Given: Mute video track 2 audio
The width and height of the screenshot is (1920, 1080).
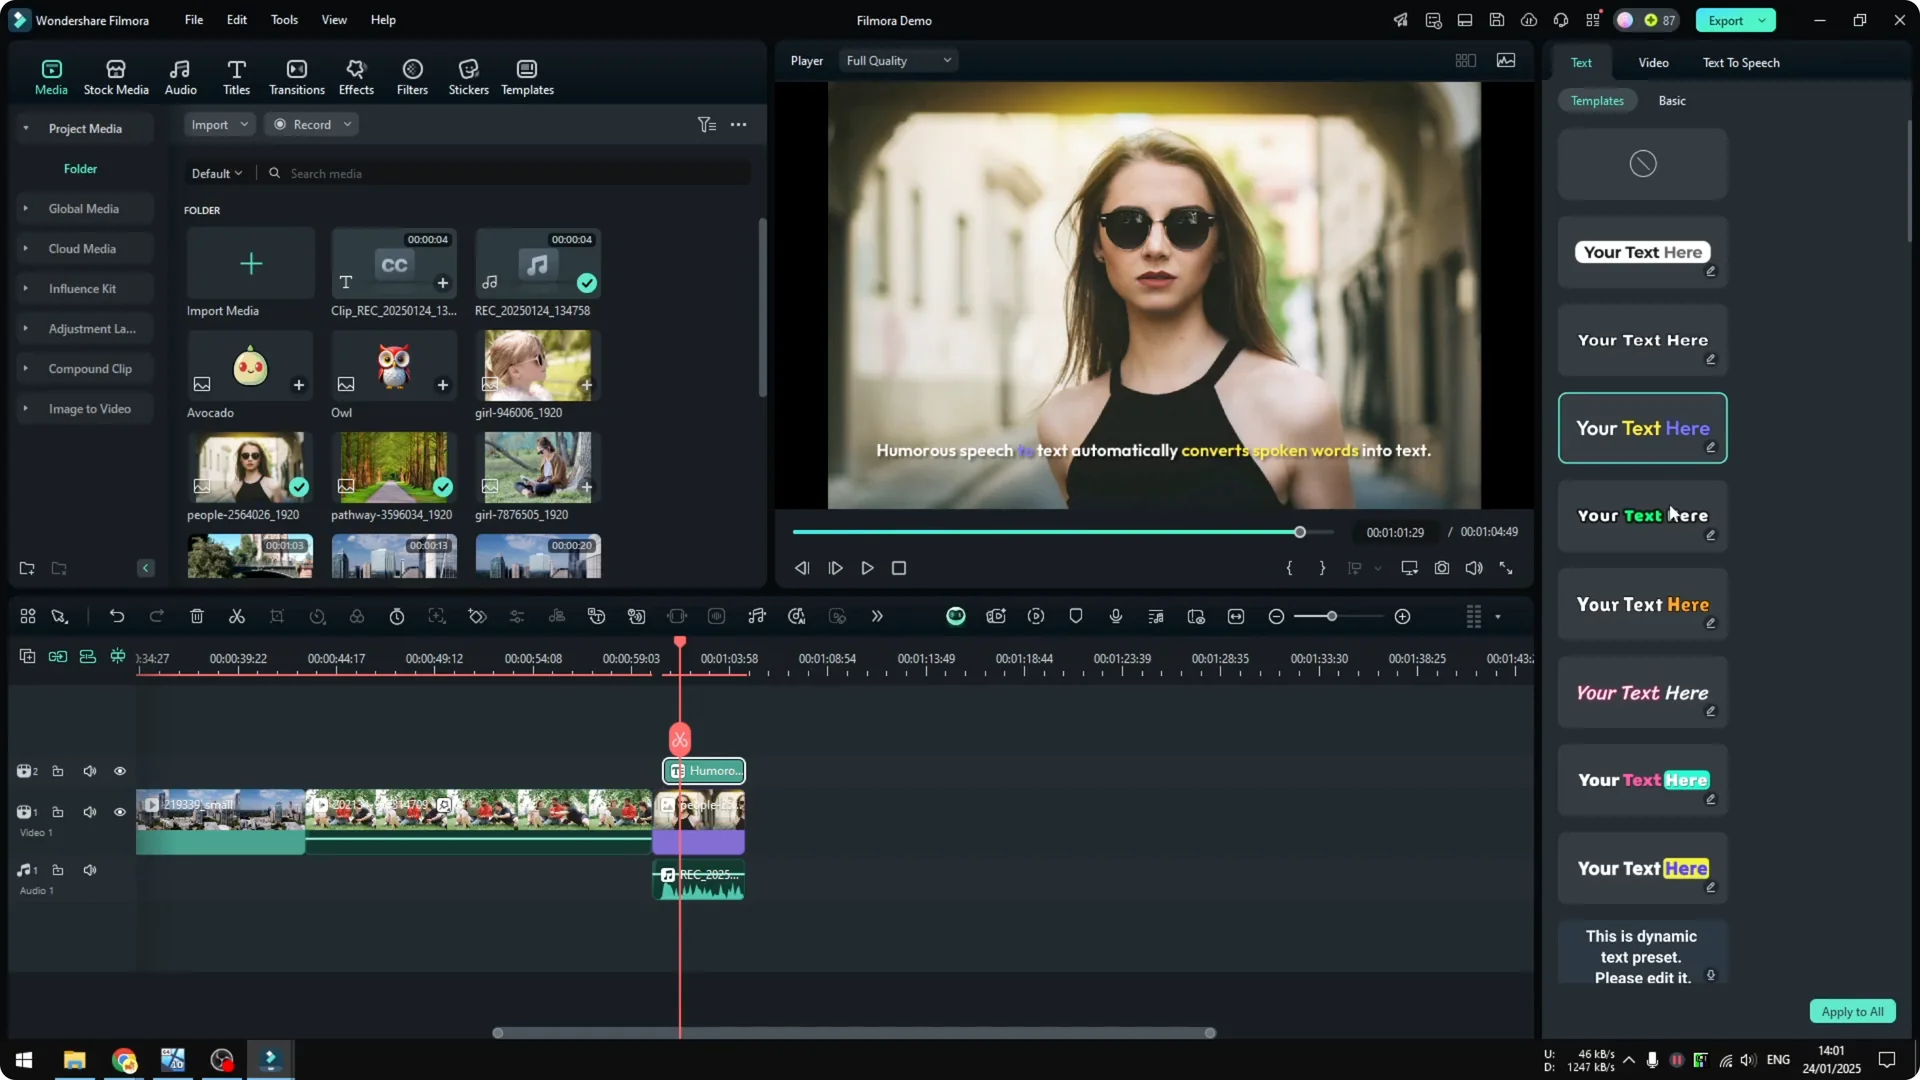Looking at the screenshot, I should coord(90,771).
